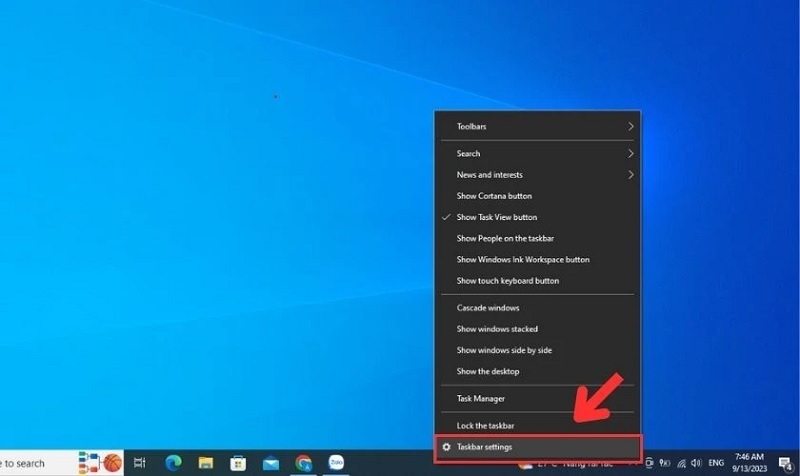This screenshot has height=476, width=800.
Task: Enable Show Cortana button option
Action: point(494,196)
